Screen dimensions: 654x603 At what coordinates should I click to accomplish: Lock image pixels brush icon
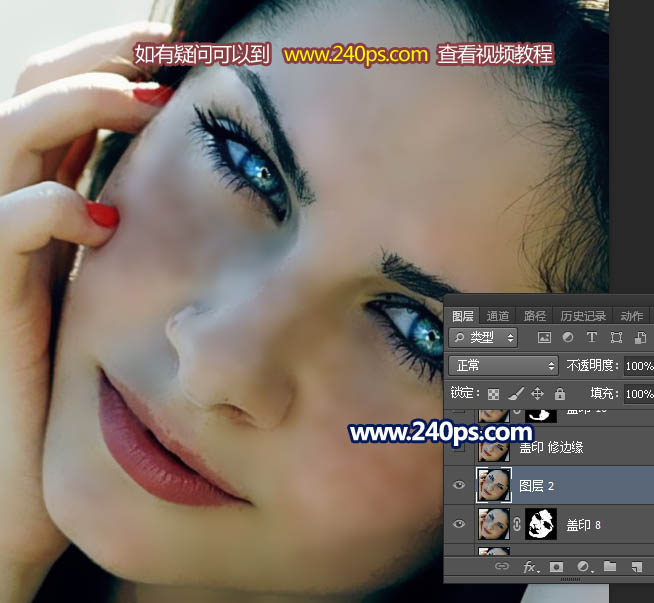pos(516,393)
